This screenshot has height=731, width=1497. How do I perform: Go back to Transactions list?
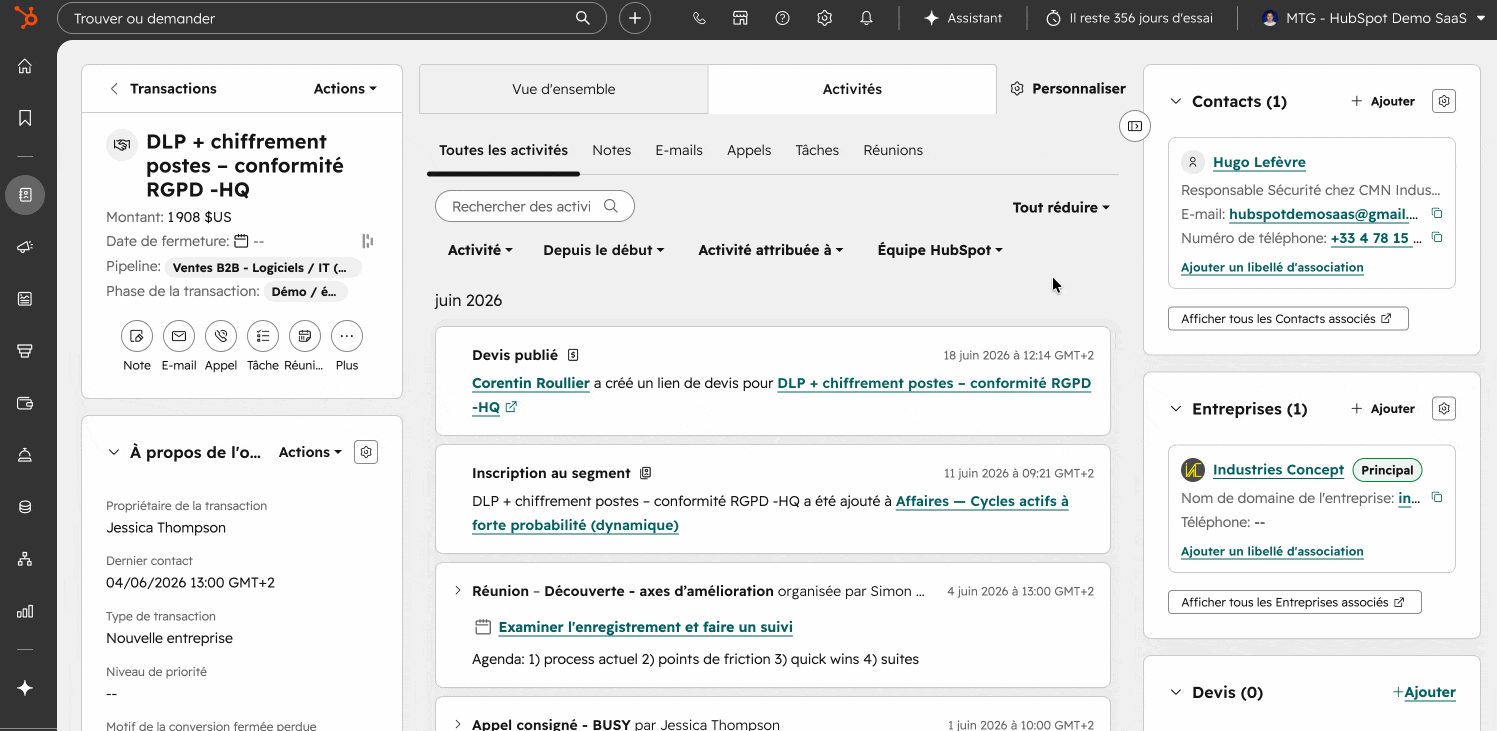click(163, 89)
